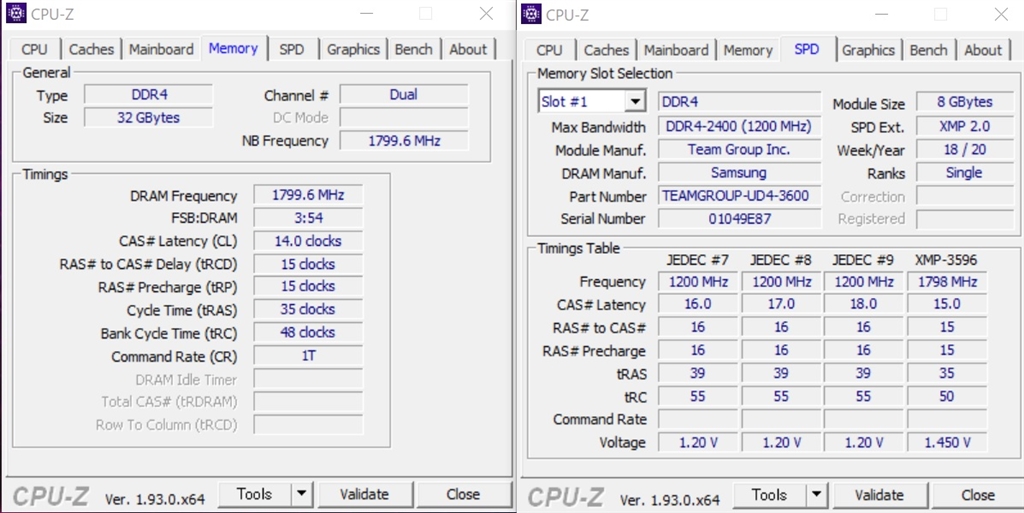Open Mainboard tab in right window
Viewport: 1024px width, 513px height.
pyautogui.click(x=676, y=50)
